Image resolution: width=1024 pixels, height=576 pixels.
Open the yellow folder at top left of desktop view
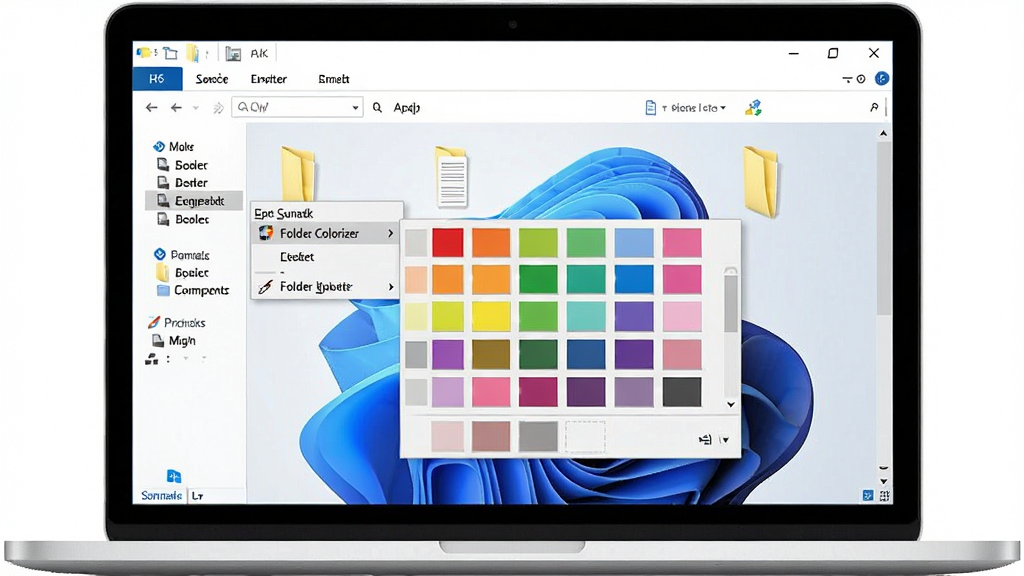298,173
